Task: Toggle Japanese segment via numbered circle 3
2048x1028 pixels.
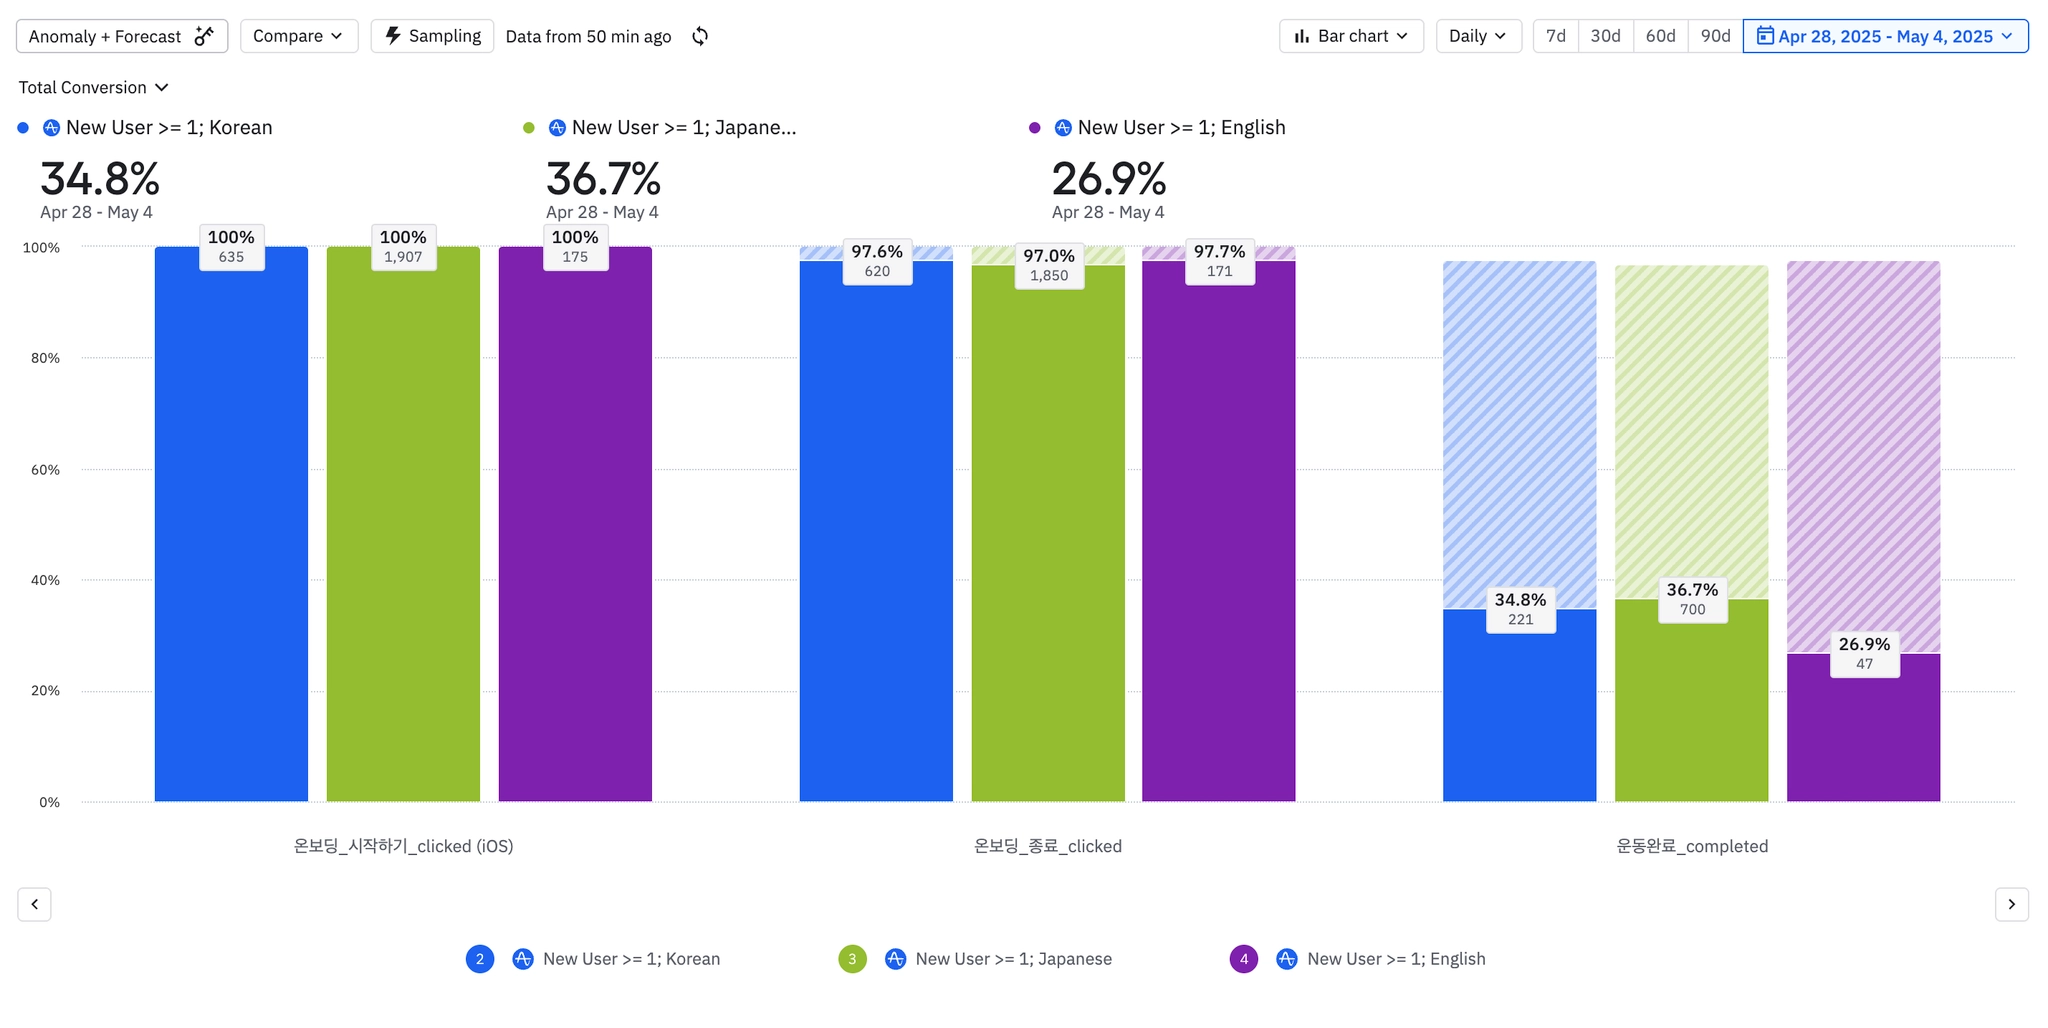Action: 852,959
